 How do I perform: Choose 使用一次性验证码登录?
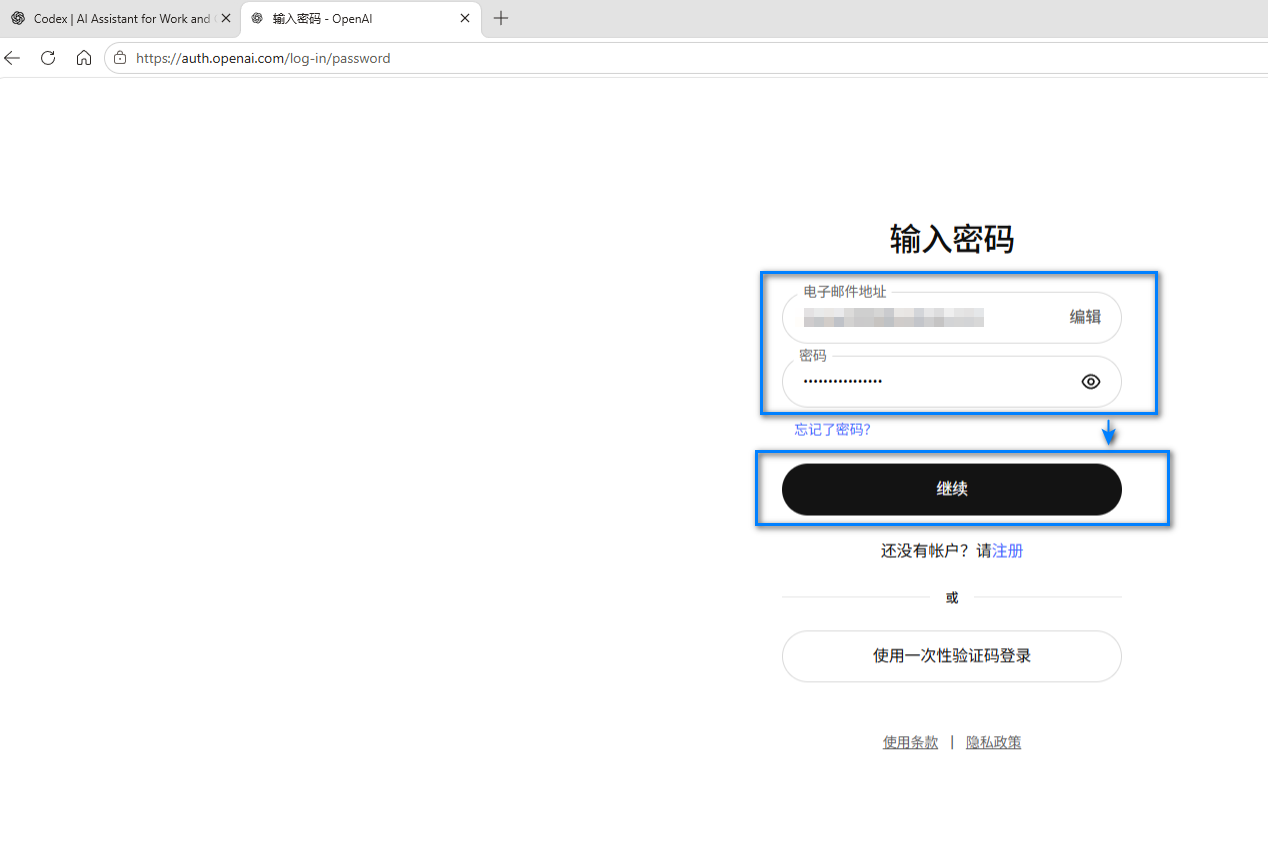tap(951, 656)
